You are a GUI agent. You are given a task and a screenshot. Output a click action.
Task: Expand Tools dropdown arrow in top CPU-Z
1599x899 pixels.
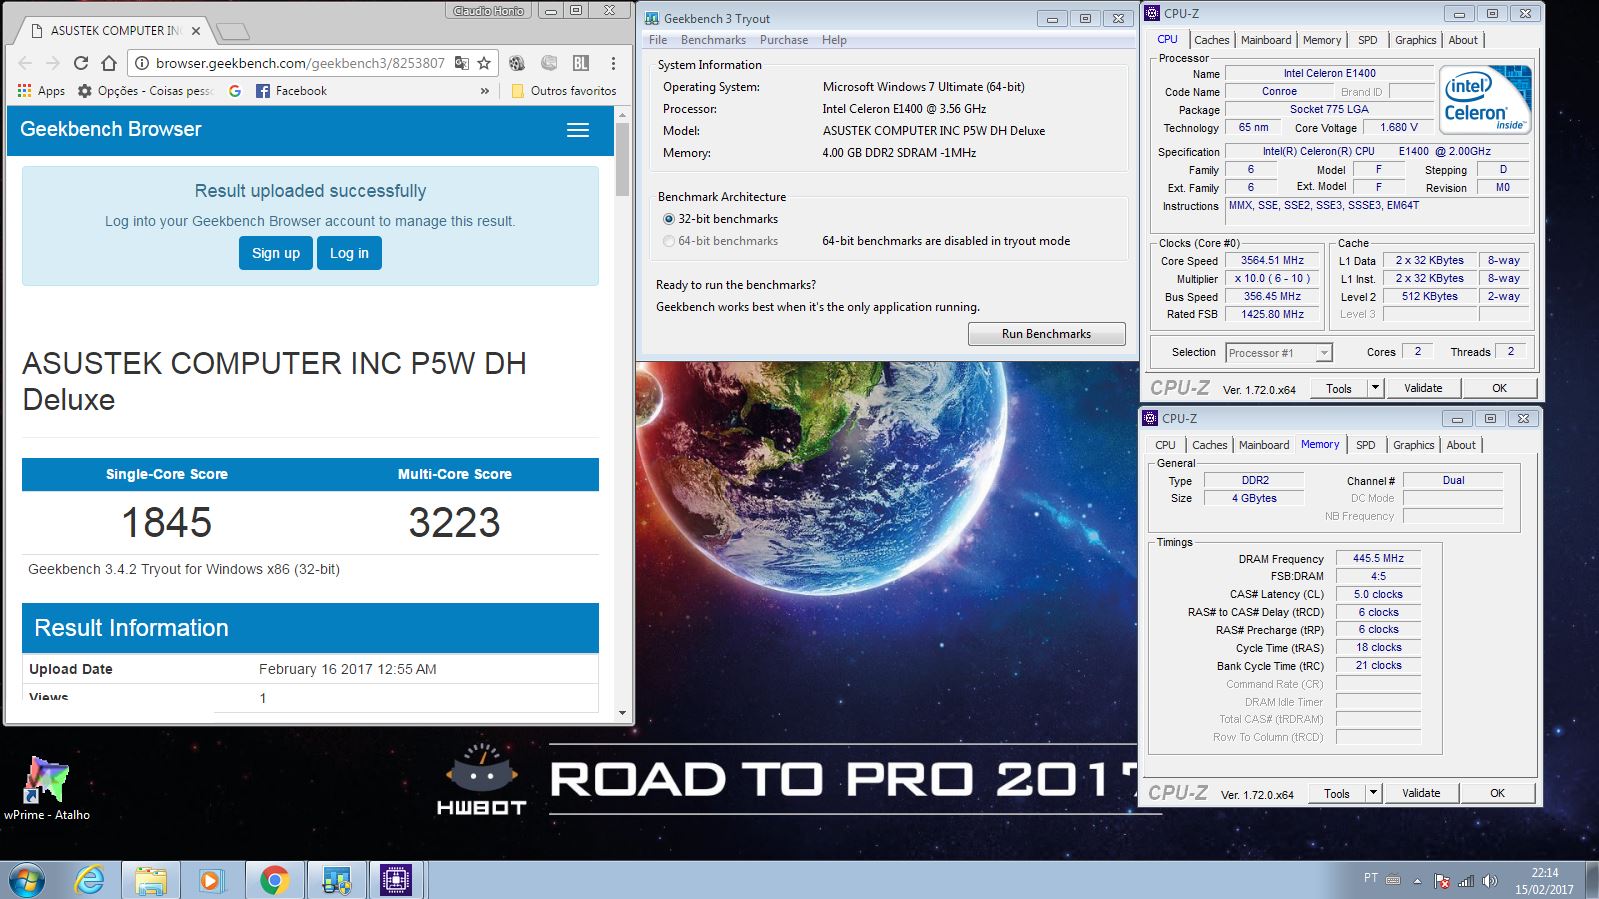1375,389
